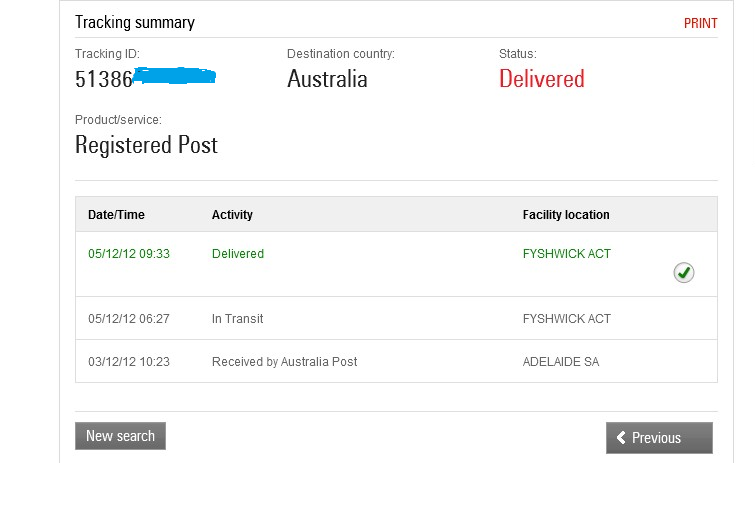This screenshot has height=516, width=755.
Task: Click Received by Australia Post entry
Action: 284,361
